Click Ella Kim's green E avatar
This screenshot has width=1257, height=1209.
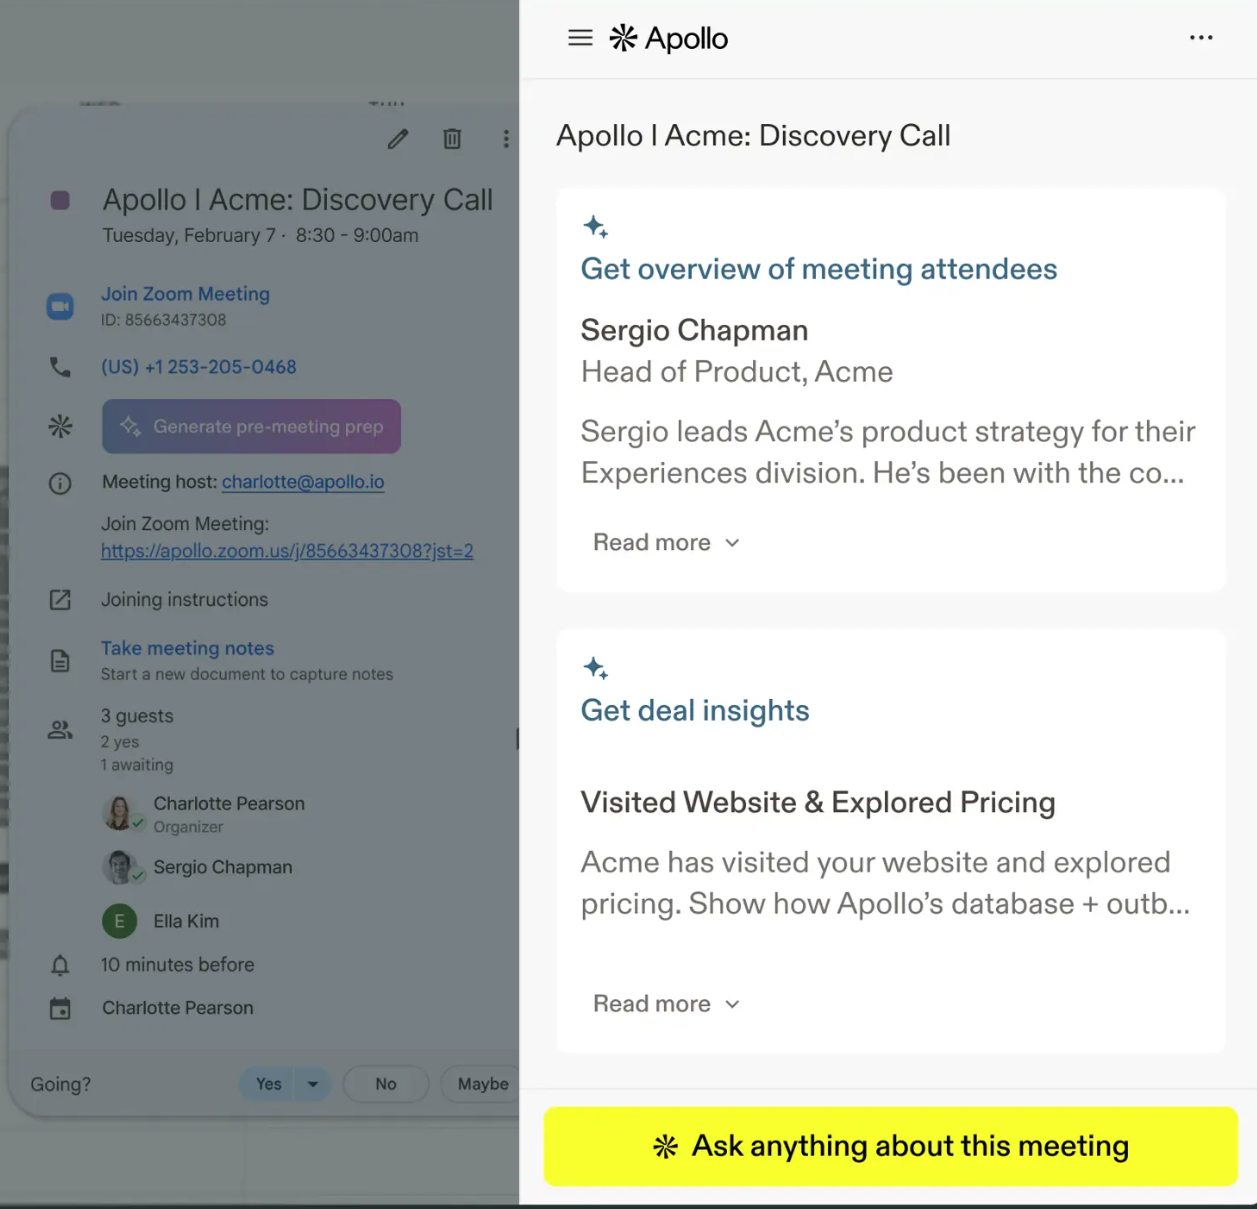coord(120,921)
